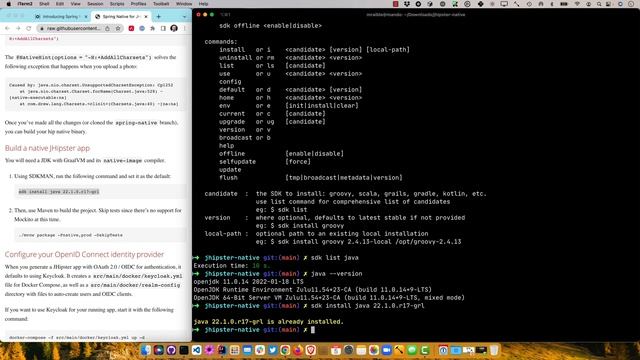
Task: Open the Window menu
Action: click(x=184, y=4)
